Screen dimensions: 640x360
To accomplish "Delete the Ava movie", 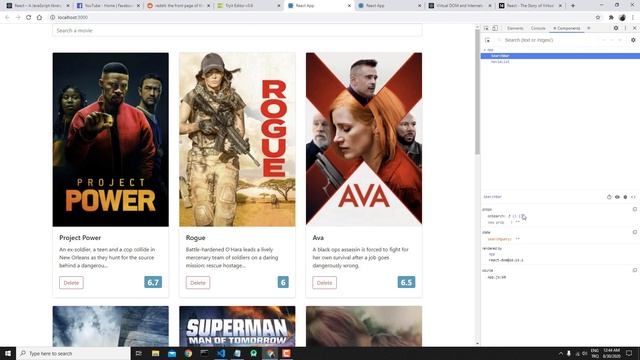I will pyautogui.click(x=324, y=282).
